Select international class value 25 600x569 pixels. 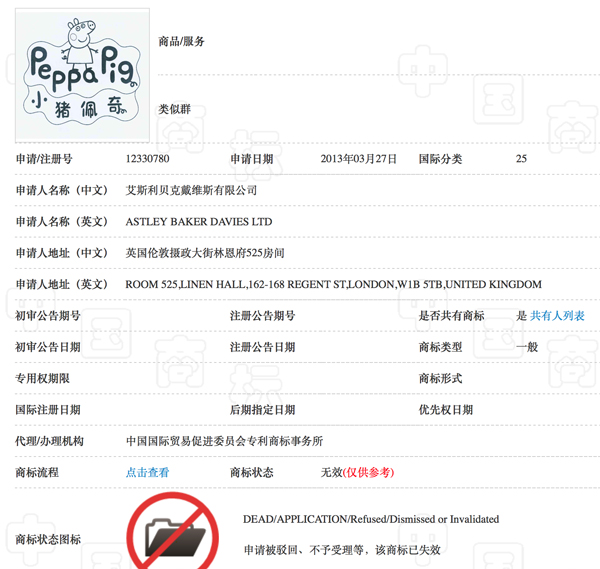coord(521,158)
